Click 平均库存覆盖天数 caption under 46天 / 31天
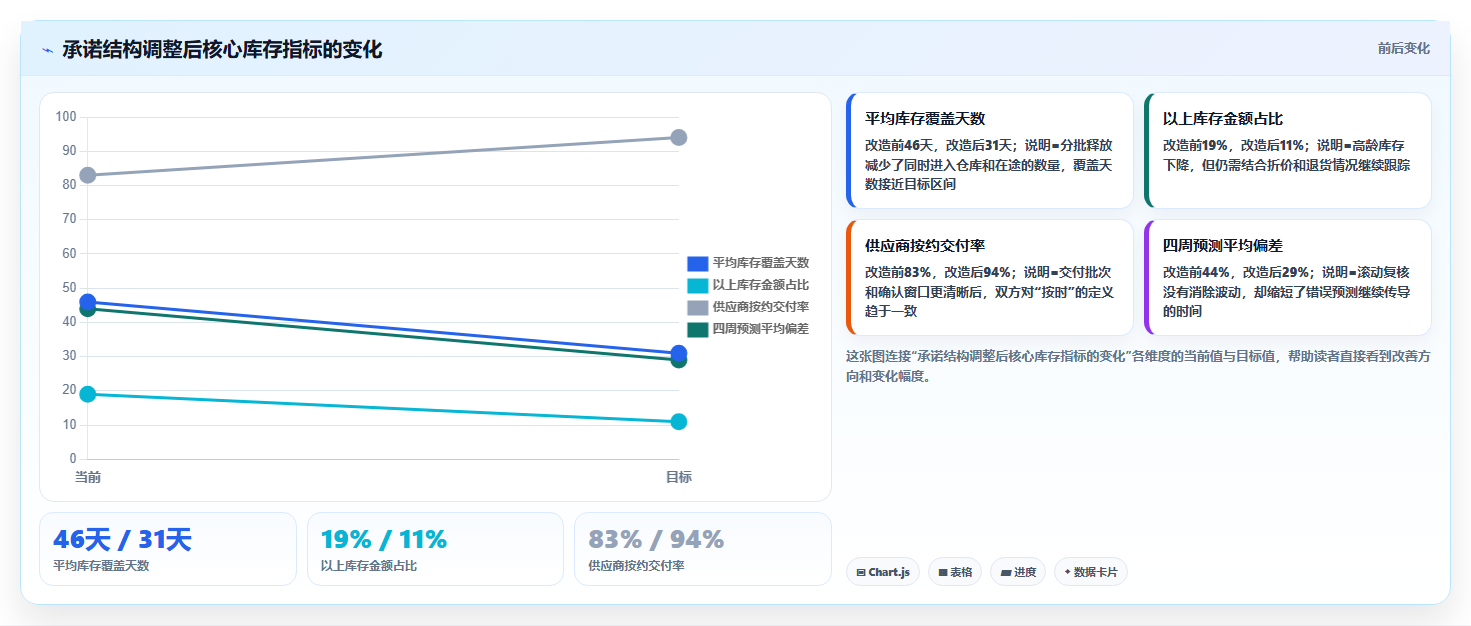1471x626 pixels. click(x=101, y=566)
